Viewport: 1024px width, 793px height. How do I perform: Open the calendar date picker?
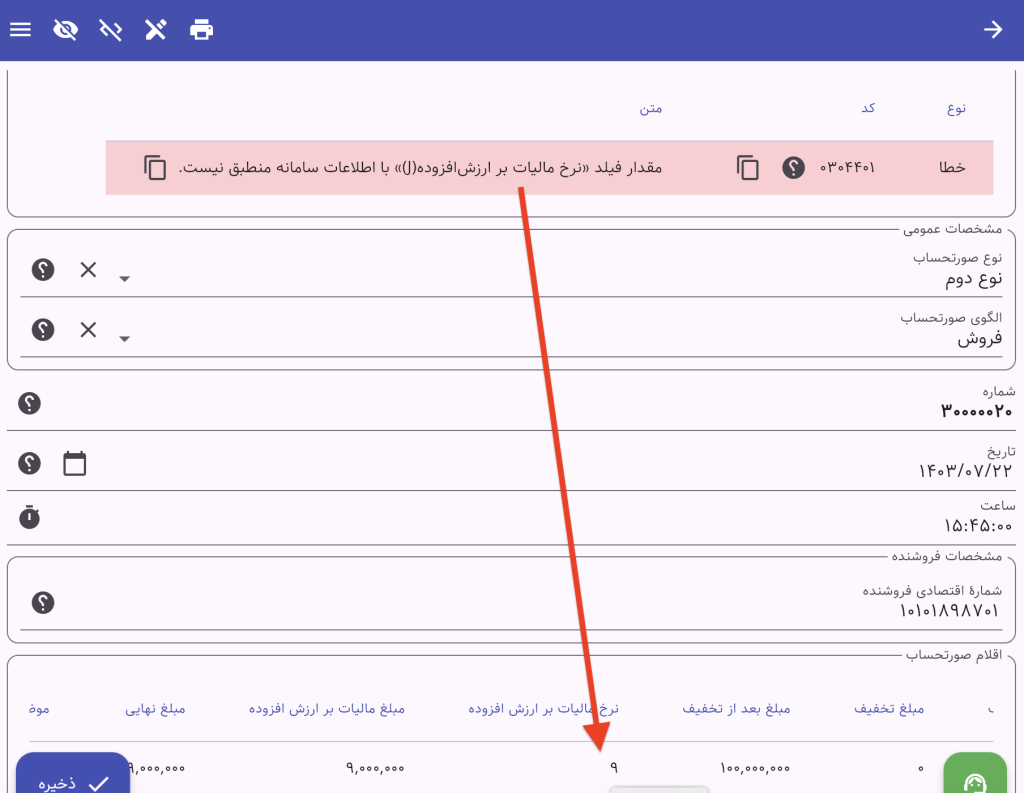click(x=74, y=464)
